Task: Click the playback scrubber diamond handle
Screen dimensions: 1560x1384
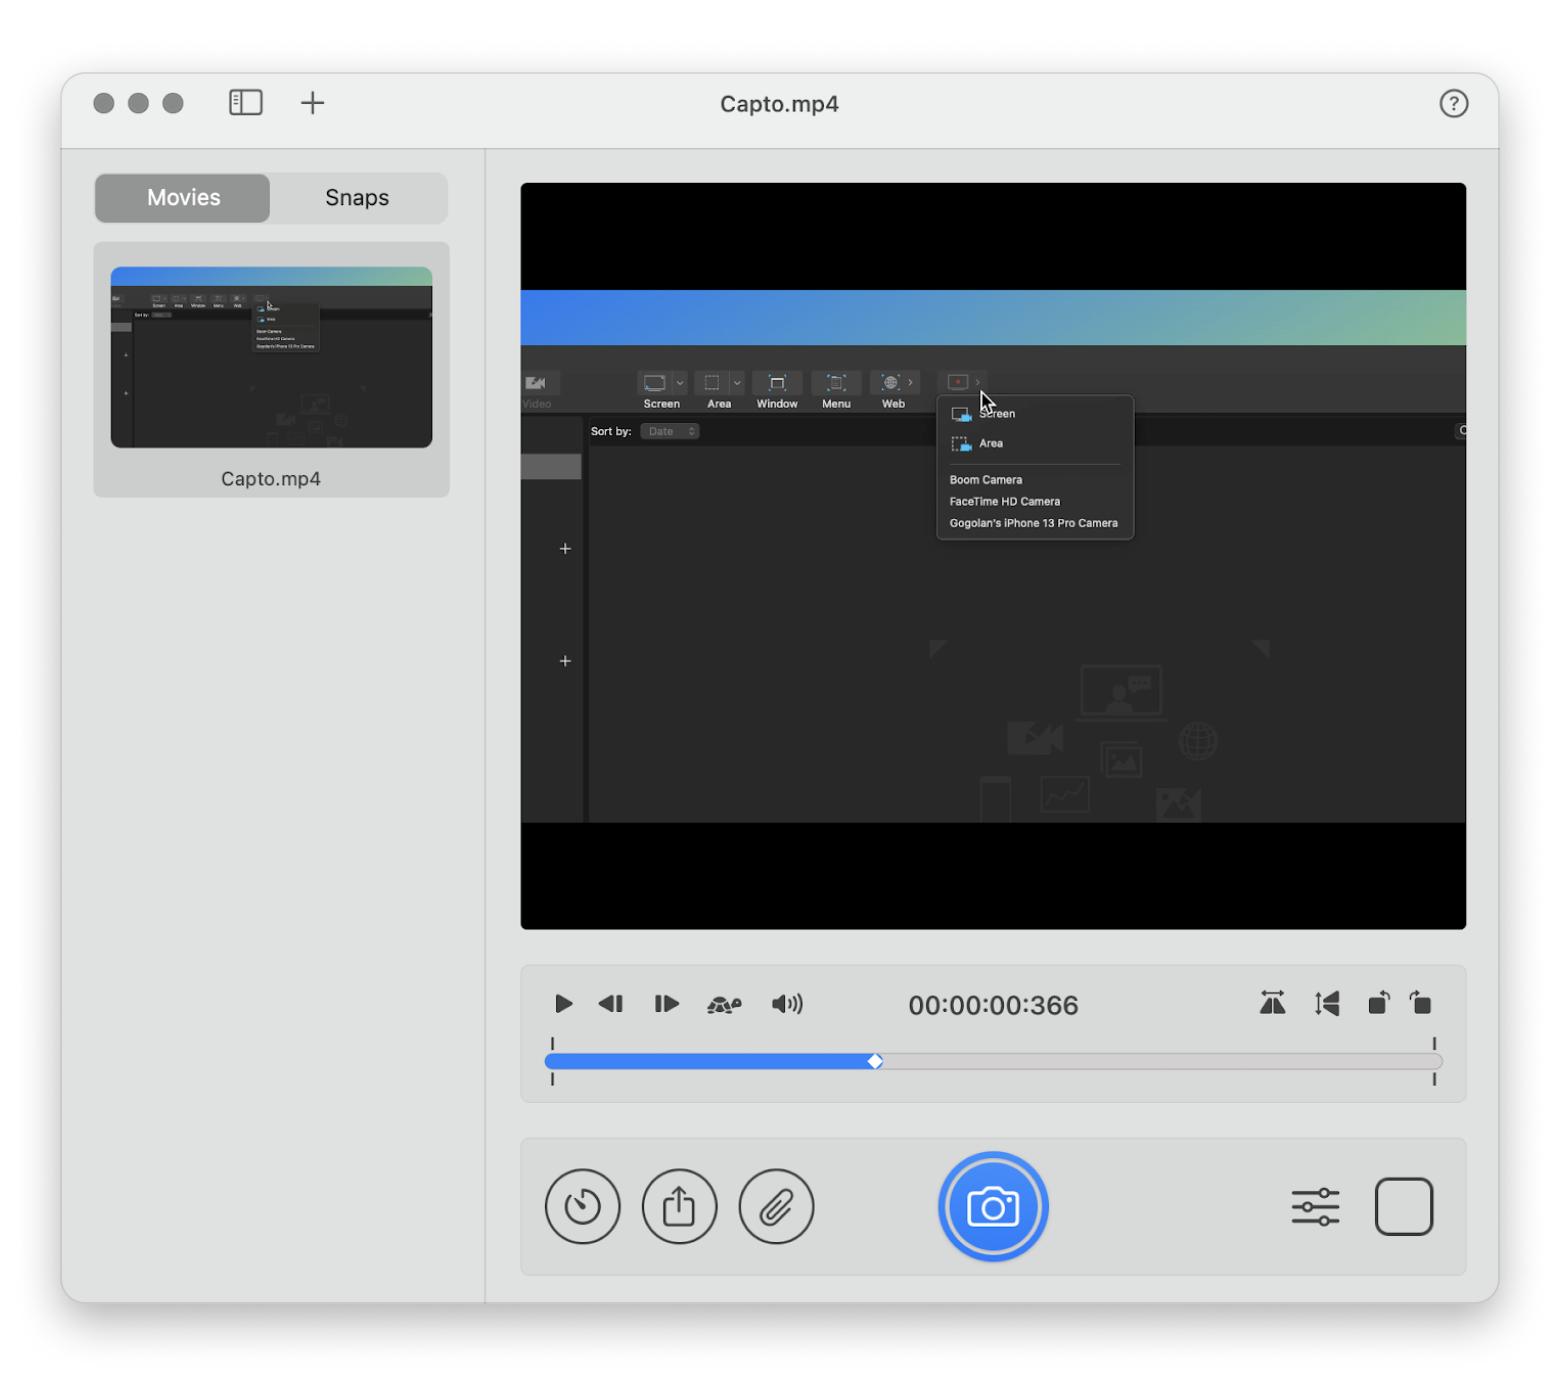Action: (875, 1061)
